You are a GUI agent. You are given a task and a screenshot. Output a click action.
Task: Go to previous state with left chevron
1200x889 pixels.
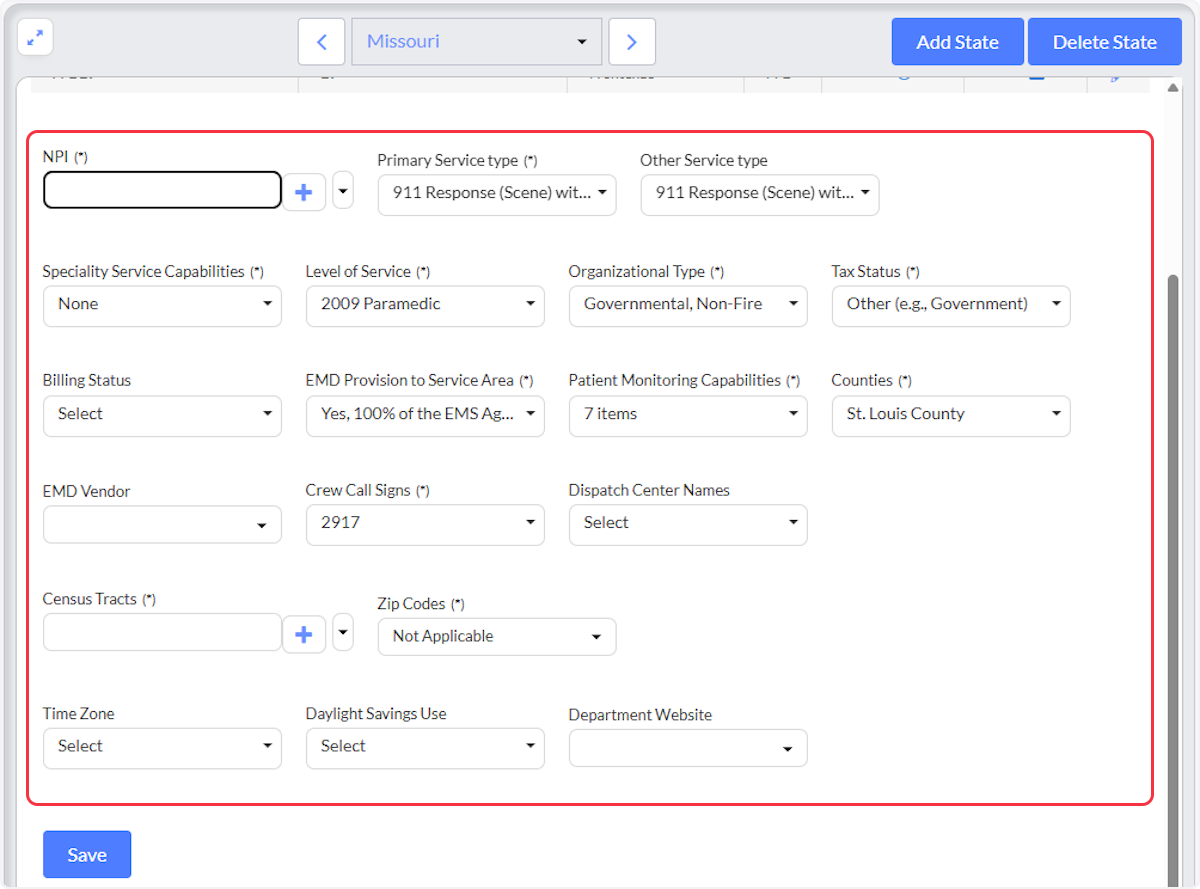[321, 42]
